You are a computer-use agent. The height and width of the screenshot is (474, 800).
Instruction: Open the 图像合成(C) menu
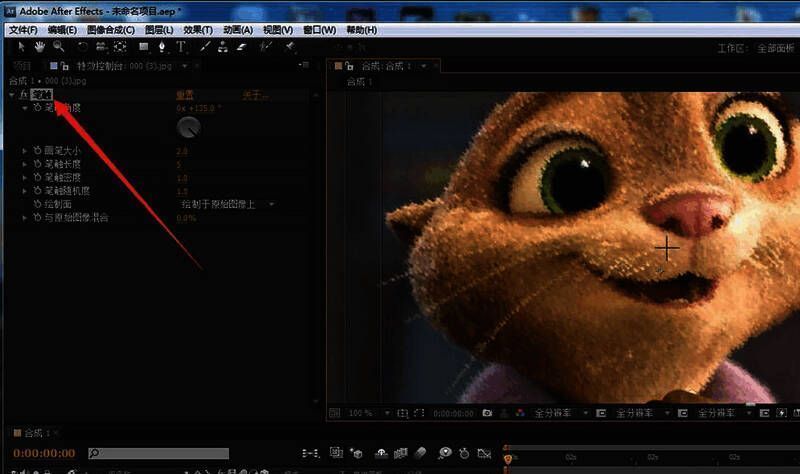(110, 30)
